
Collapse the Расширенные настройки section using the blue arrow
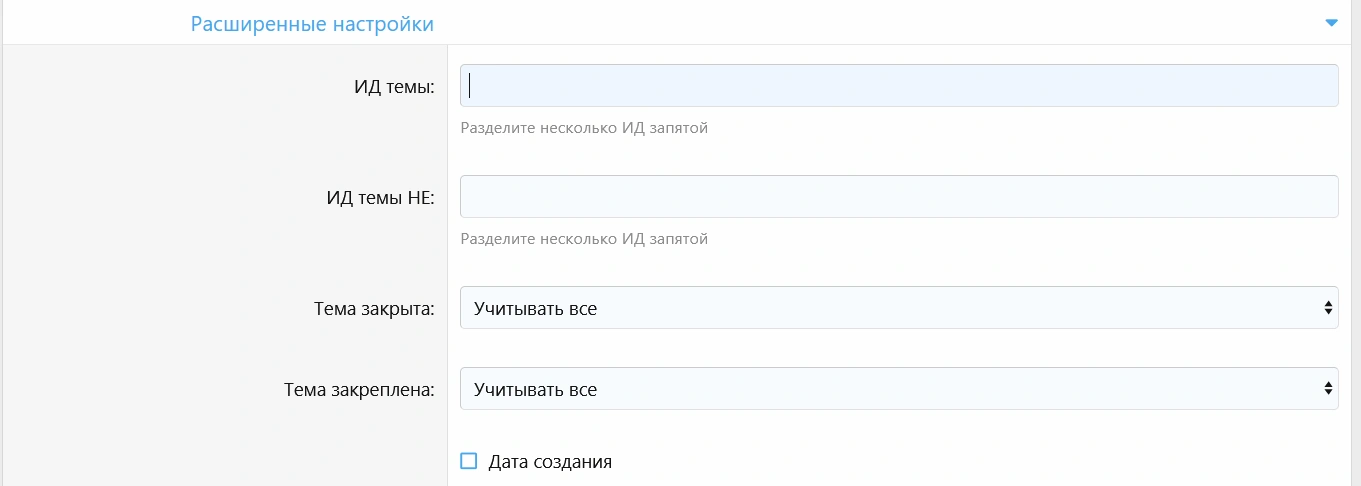(1331, 23)
